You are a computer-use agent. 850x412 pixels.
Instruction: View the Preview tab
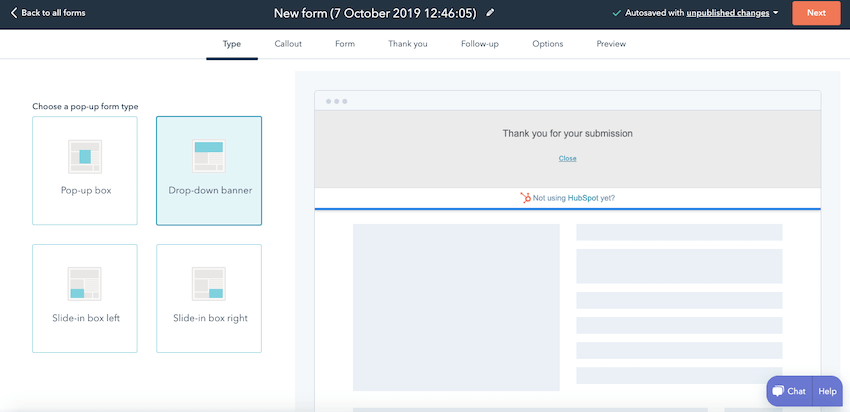pyautogui.click(x=611, y=44)
